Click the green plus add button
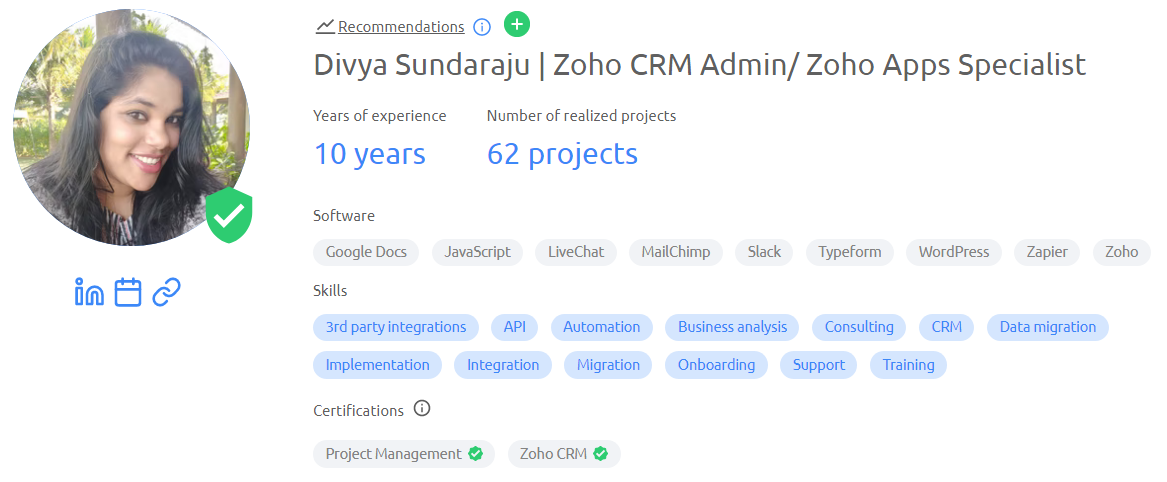The image size is (1167, 482). [517, 25]
